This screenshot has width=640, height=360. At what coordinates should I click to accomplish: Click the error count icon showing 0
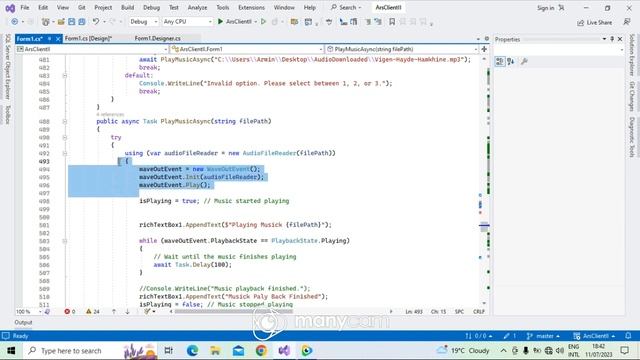coord(67,311)
